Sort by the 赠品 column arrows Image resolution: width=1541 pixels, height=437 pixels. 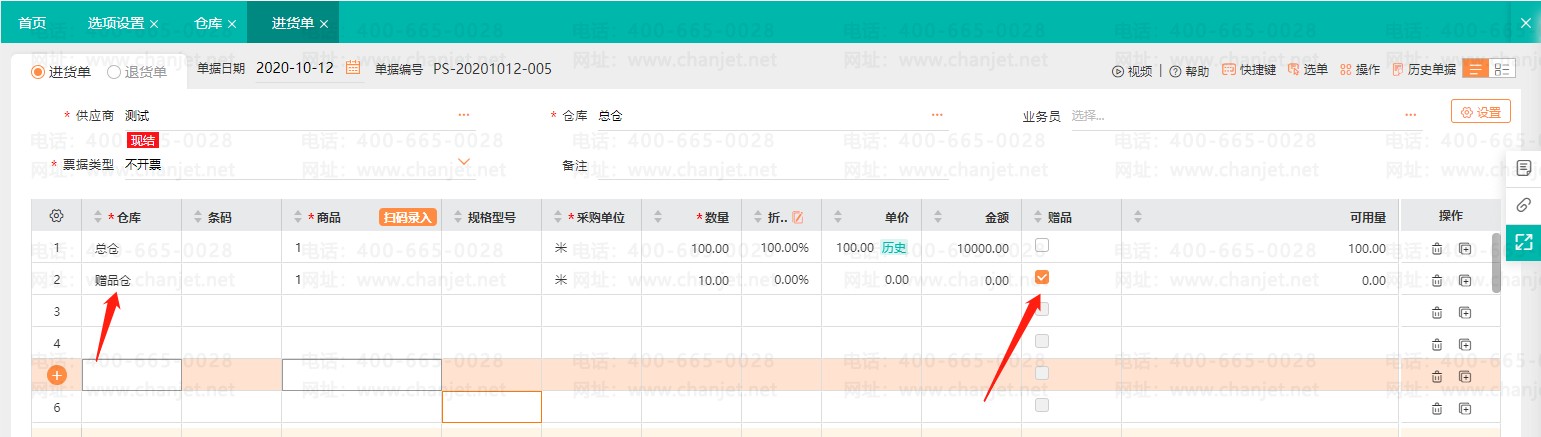1038,217
